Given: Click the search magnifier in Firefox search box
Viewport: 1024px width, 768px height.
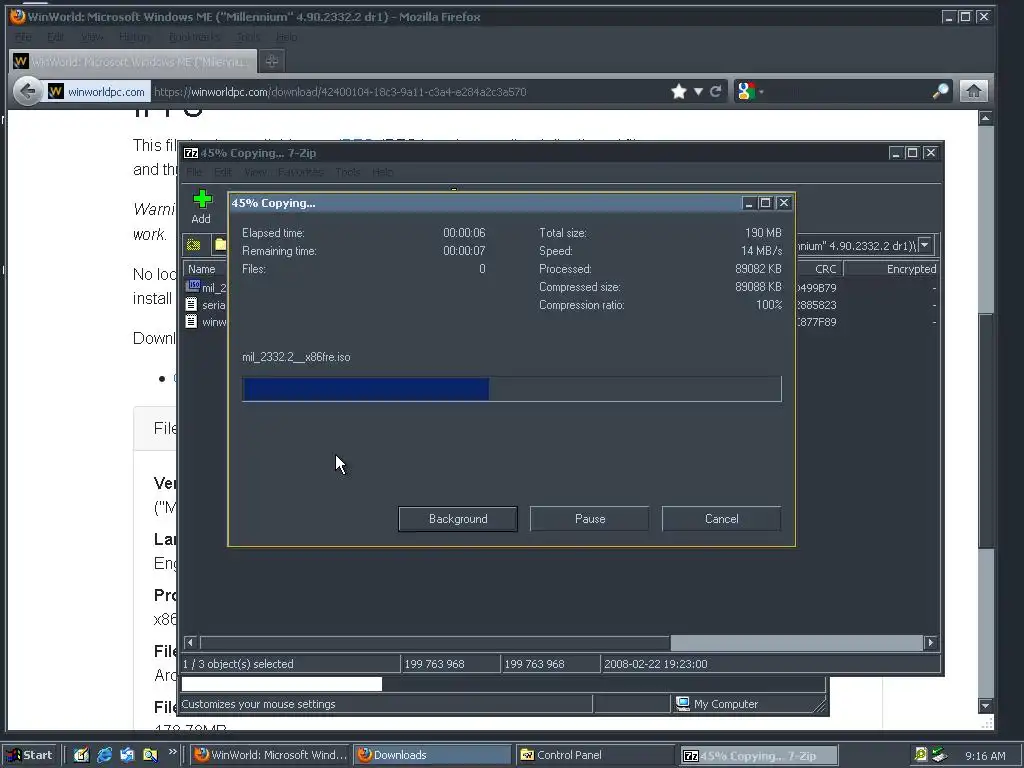Looking at the screenshot, I should pos(940,91).
